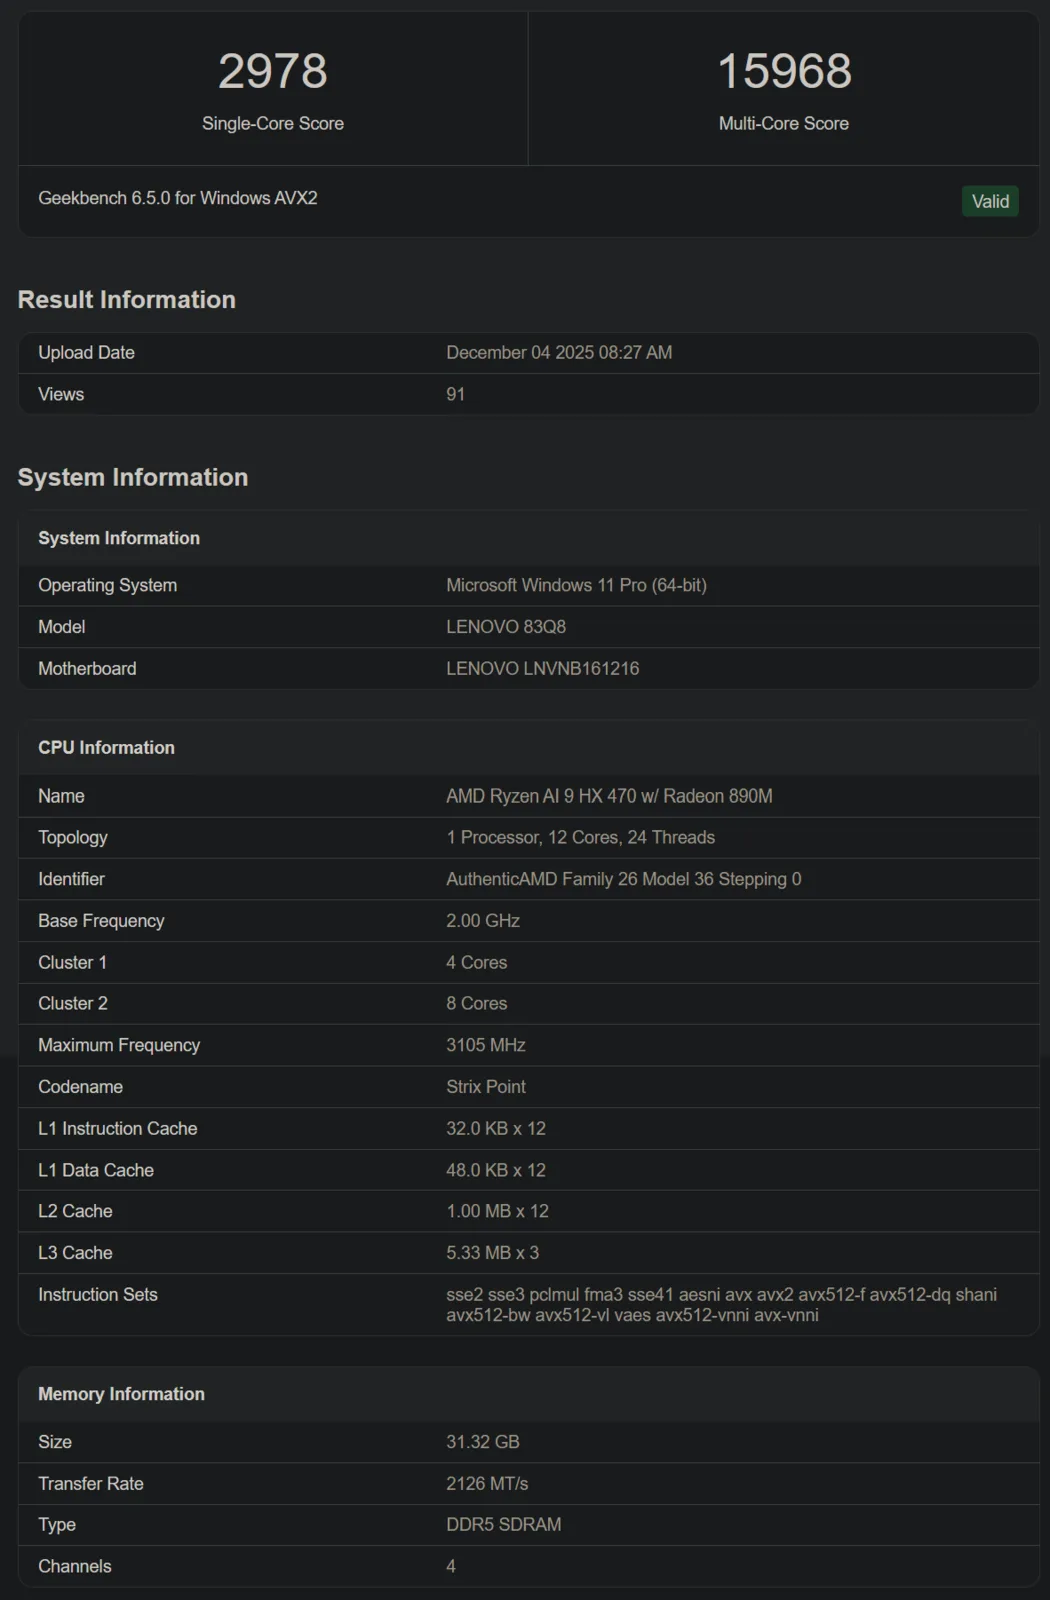1050x1600 pixels.
Task: Select the Result Information heading
Action: 127,300
